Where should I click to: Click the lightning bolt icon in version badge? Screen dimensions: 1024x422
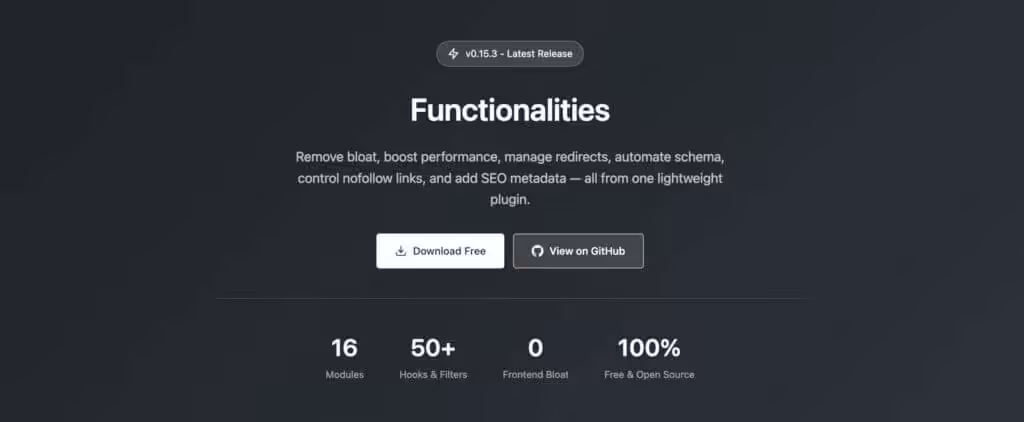coord(454,54)
